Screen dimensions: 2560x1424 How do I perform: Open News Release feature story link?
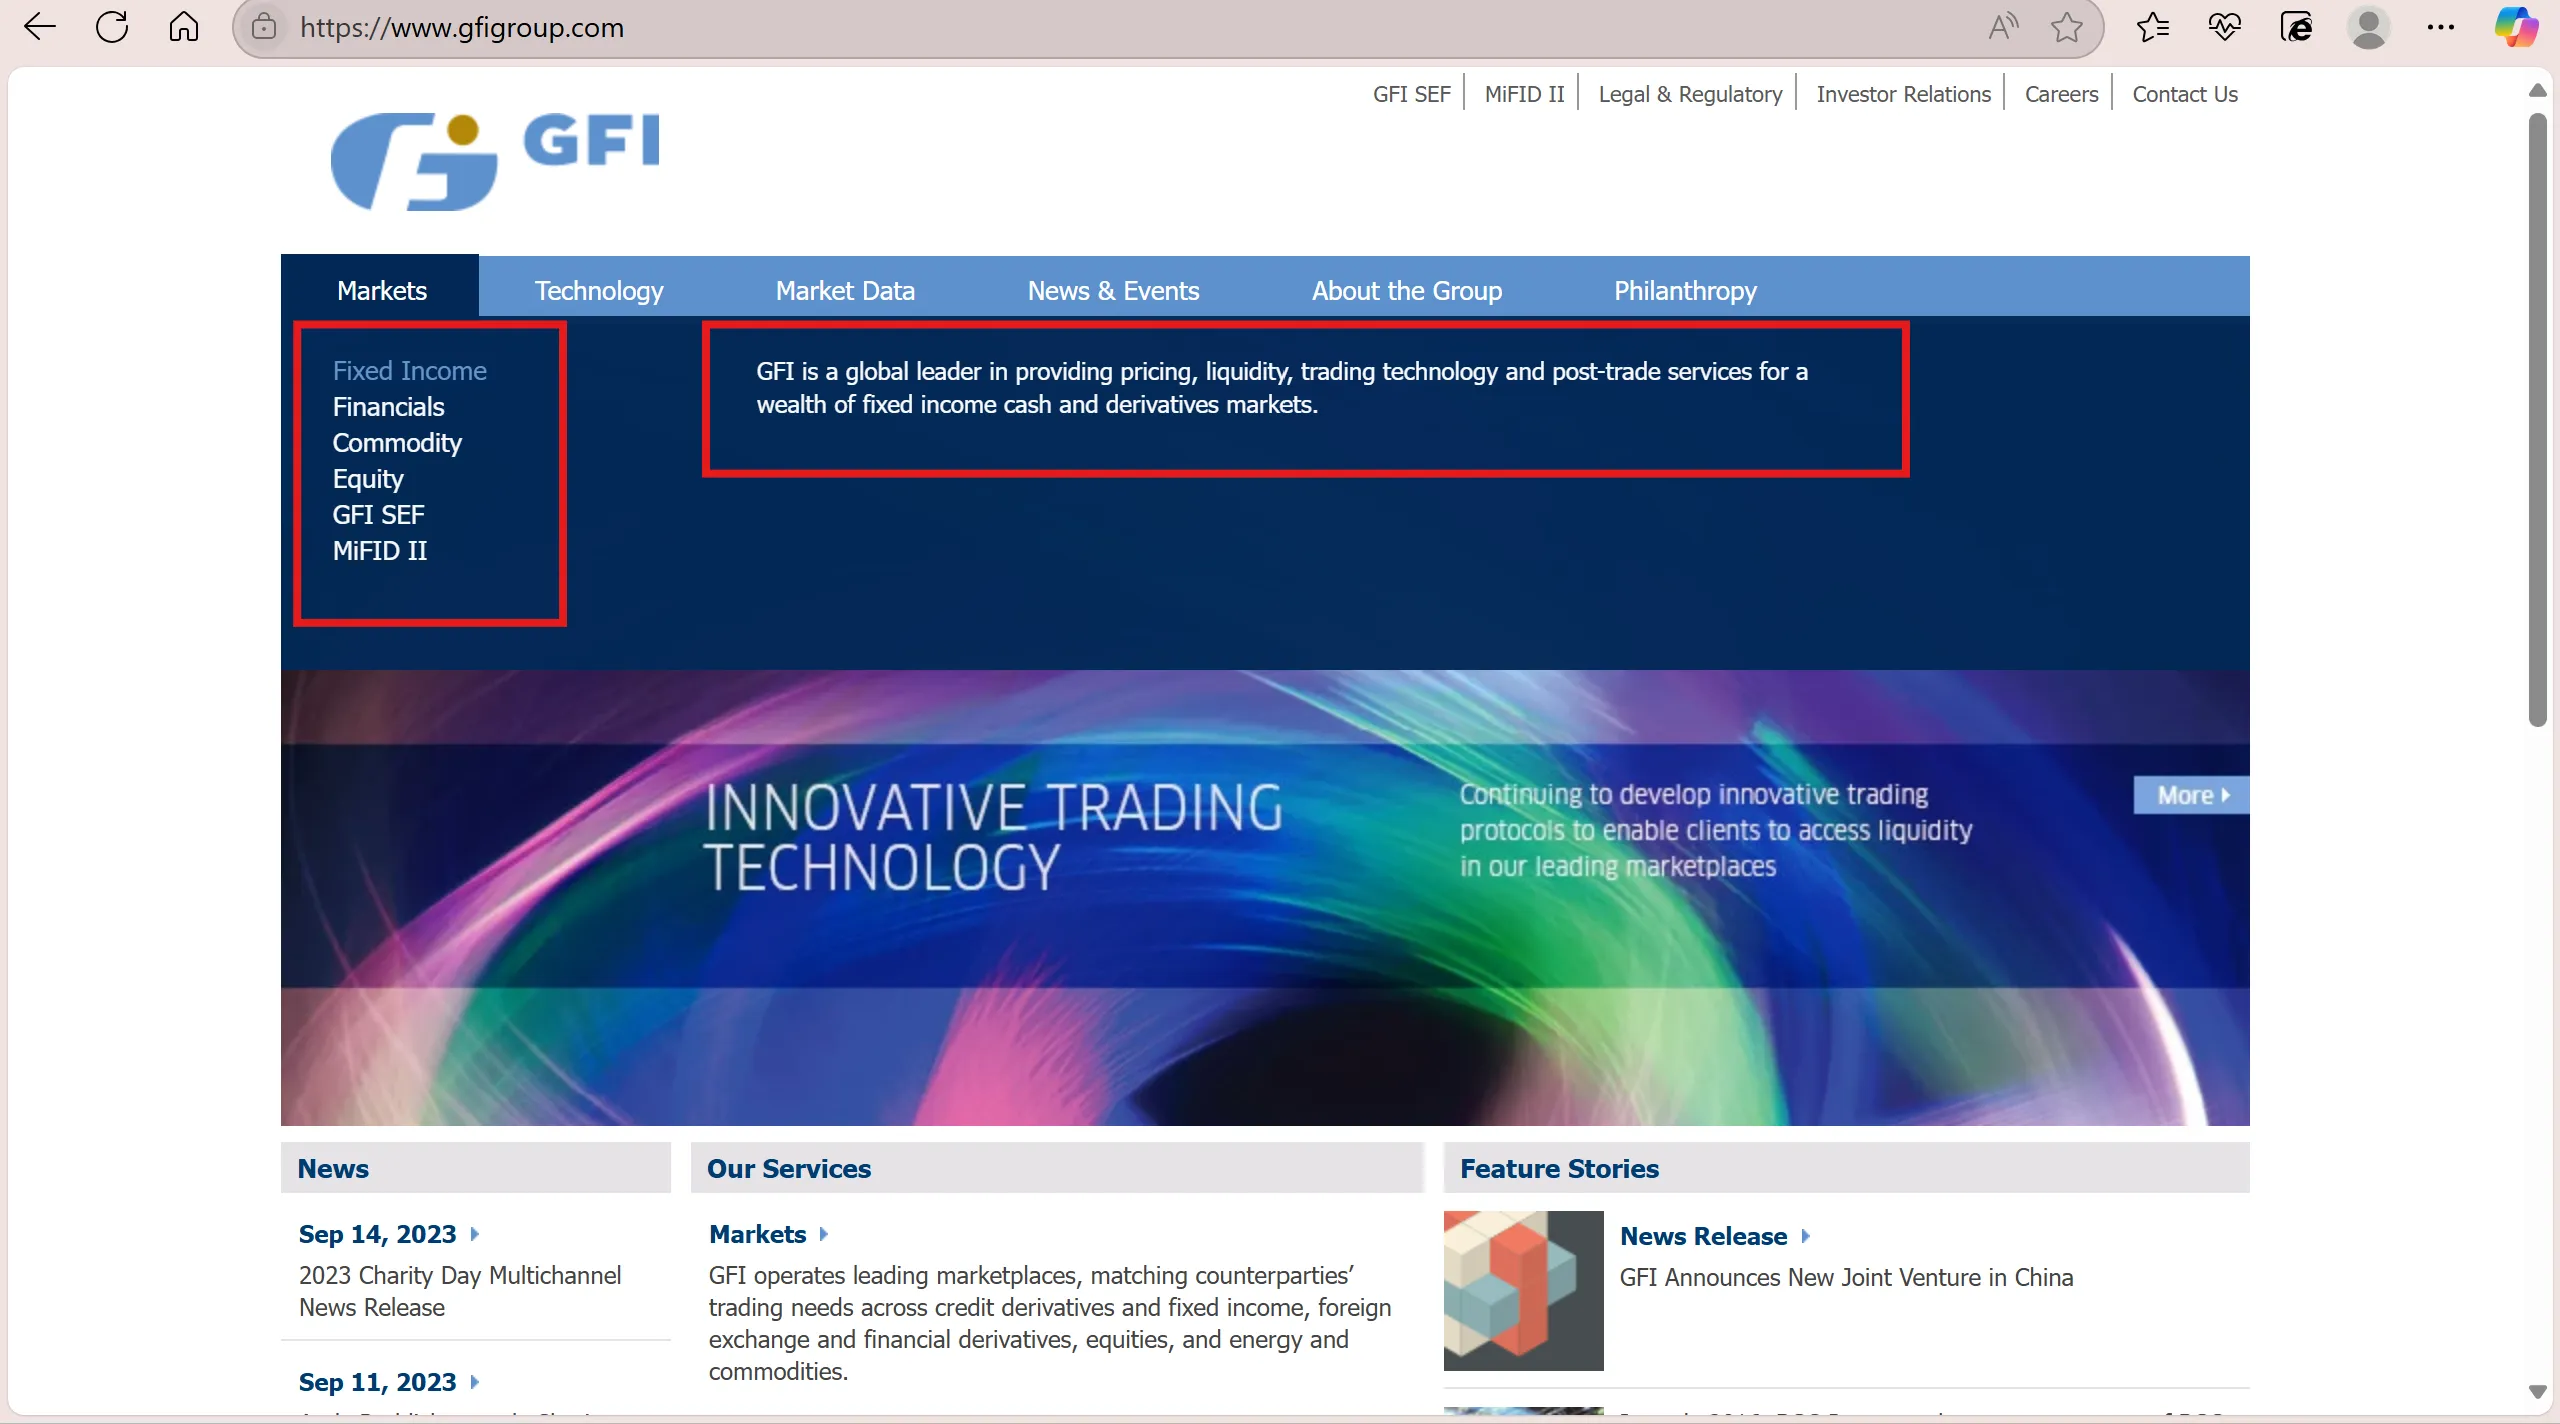tap(1703, 1236)
